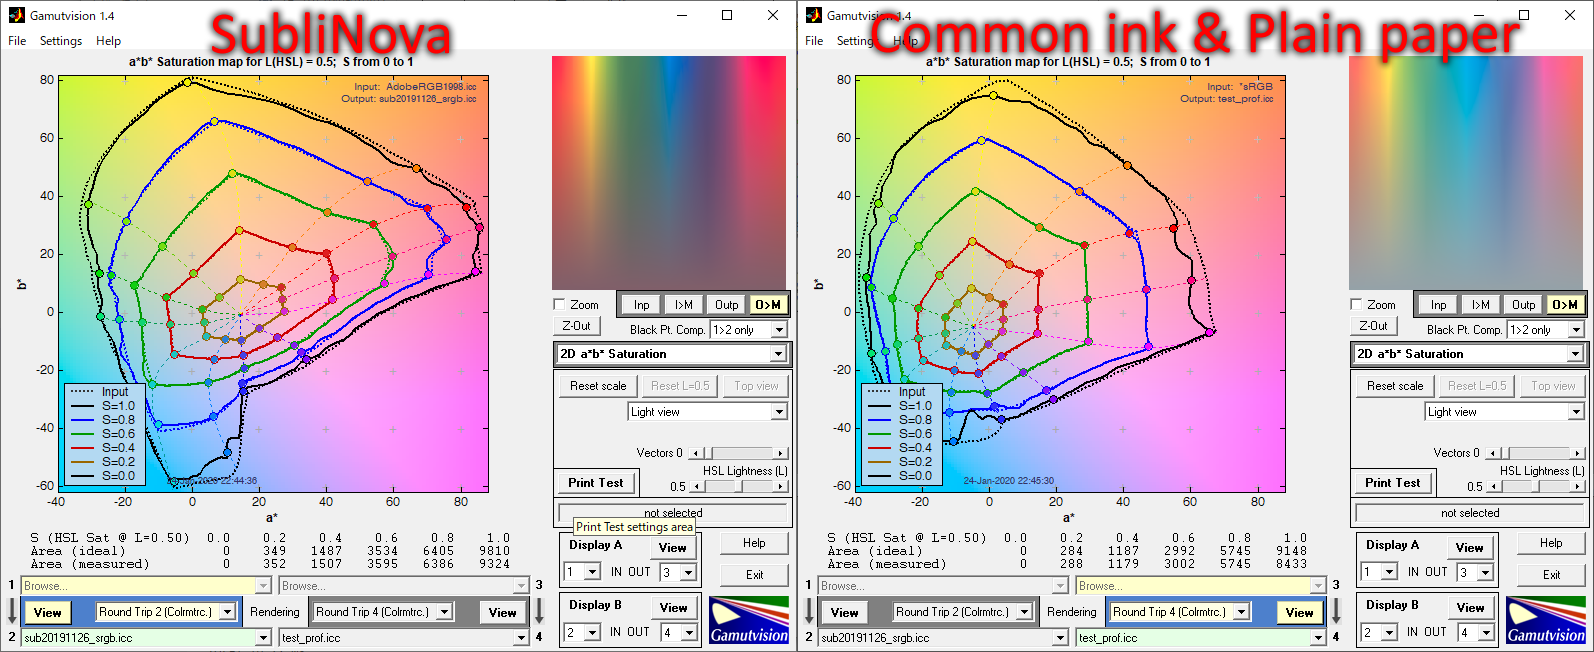
Task: Click gradient color preview in left window
Action: [x=669, y=173]
